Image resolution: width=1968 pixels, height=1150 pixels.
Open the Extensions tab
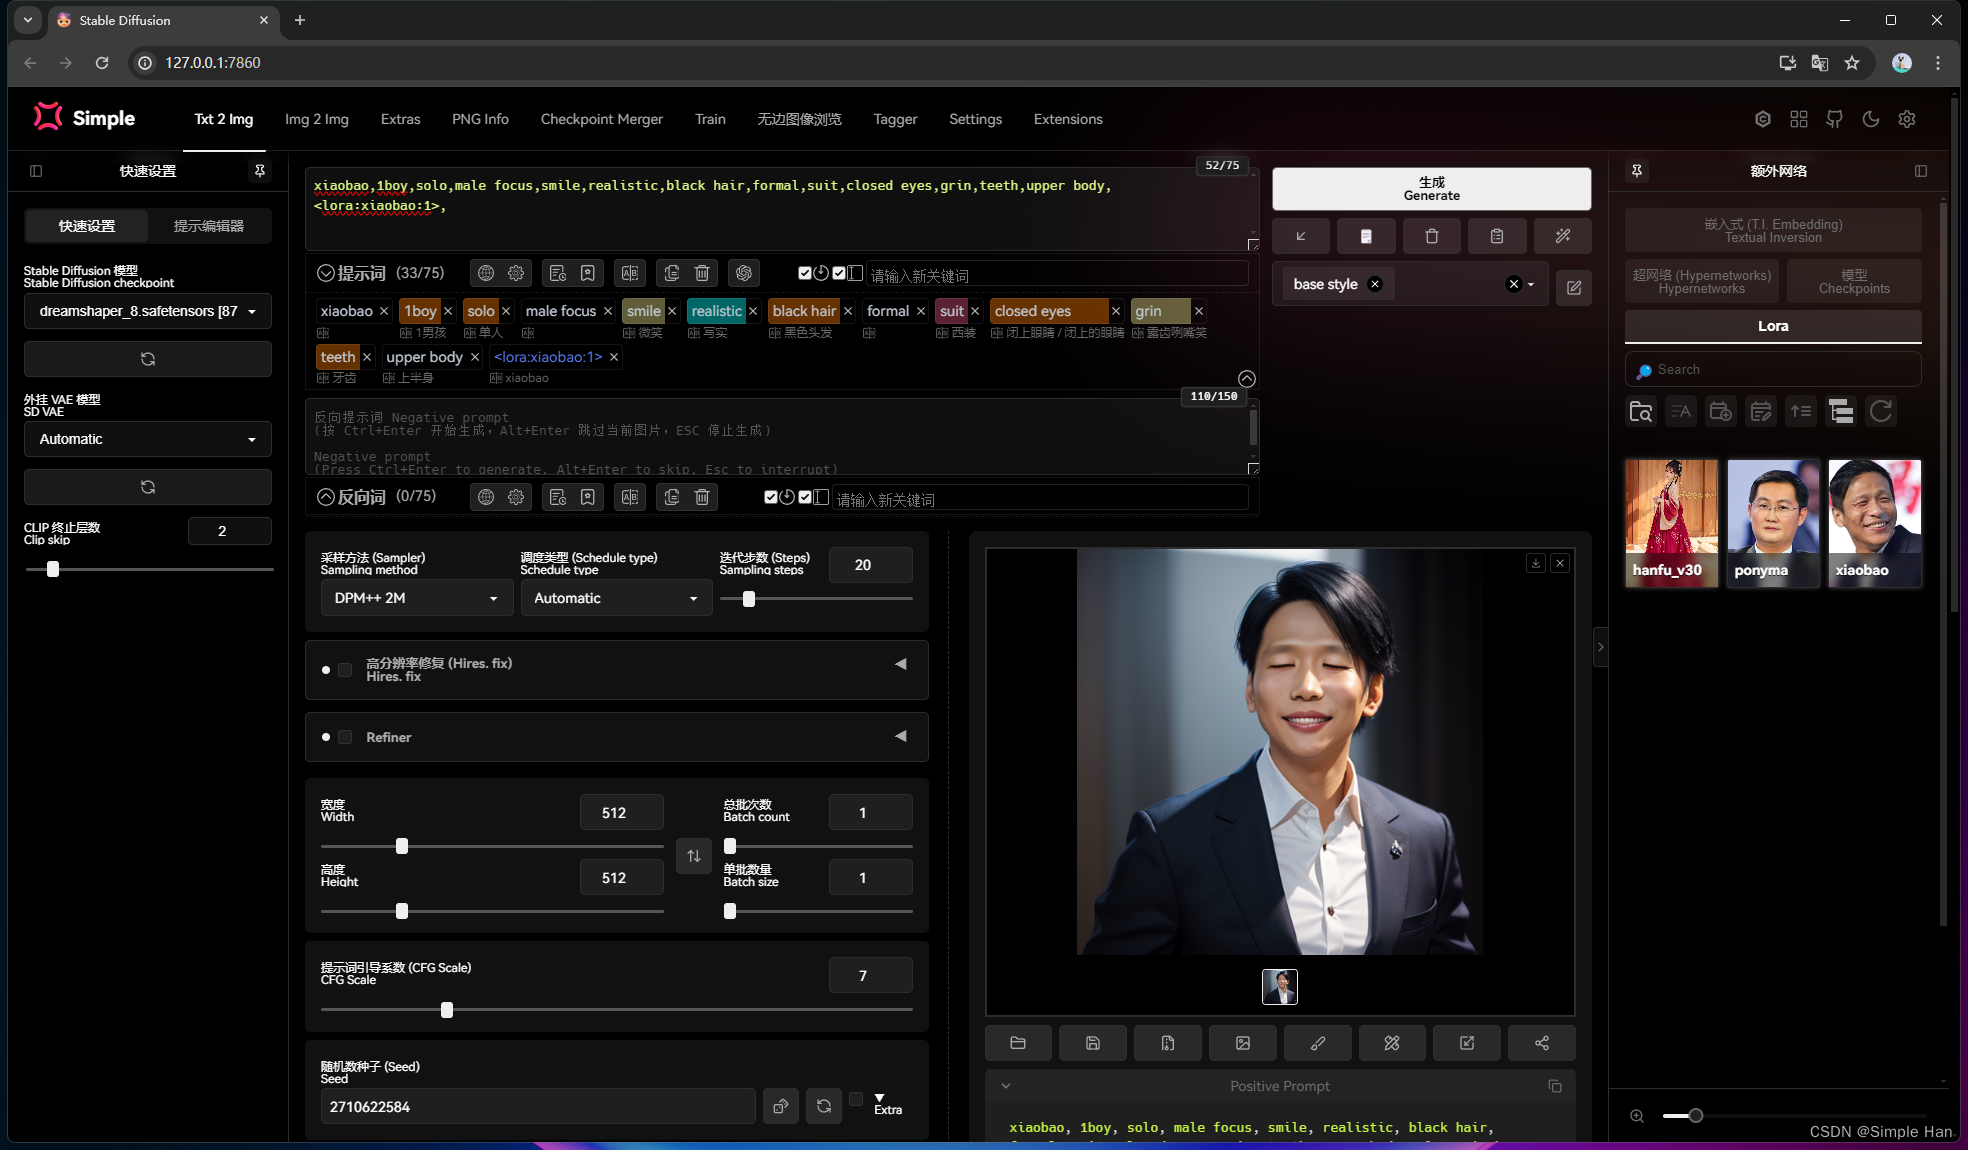(1067, 119)
